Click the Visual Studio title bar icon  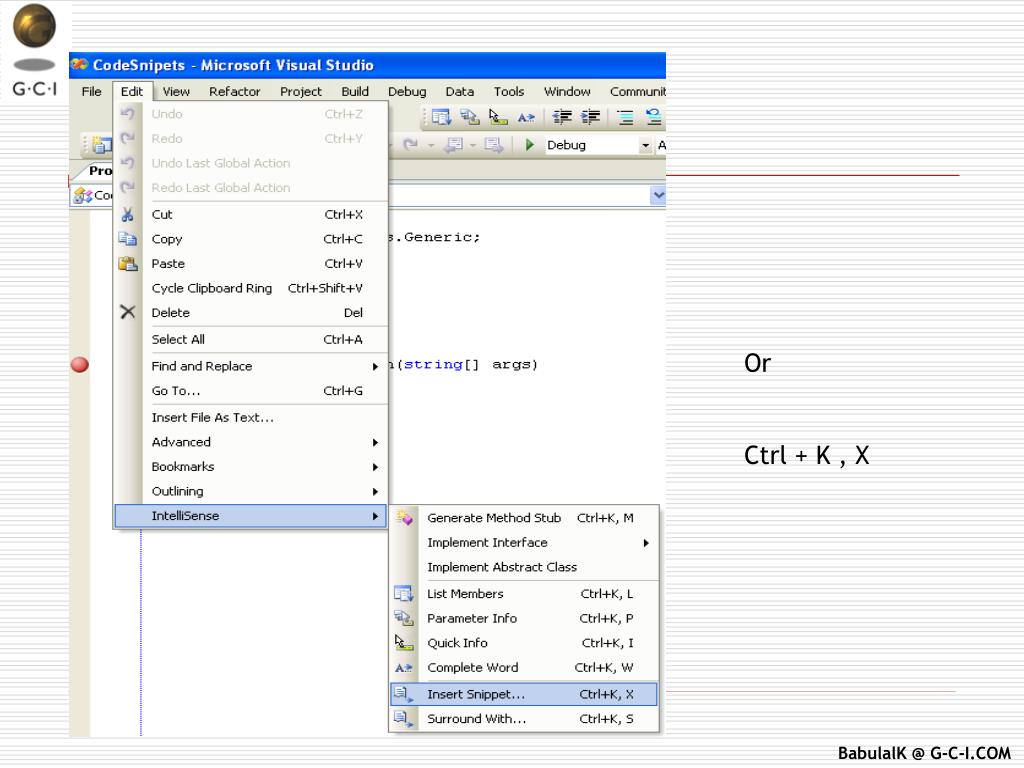[x=80, y=64]
